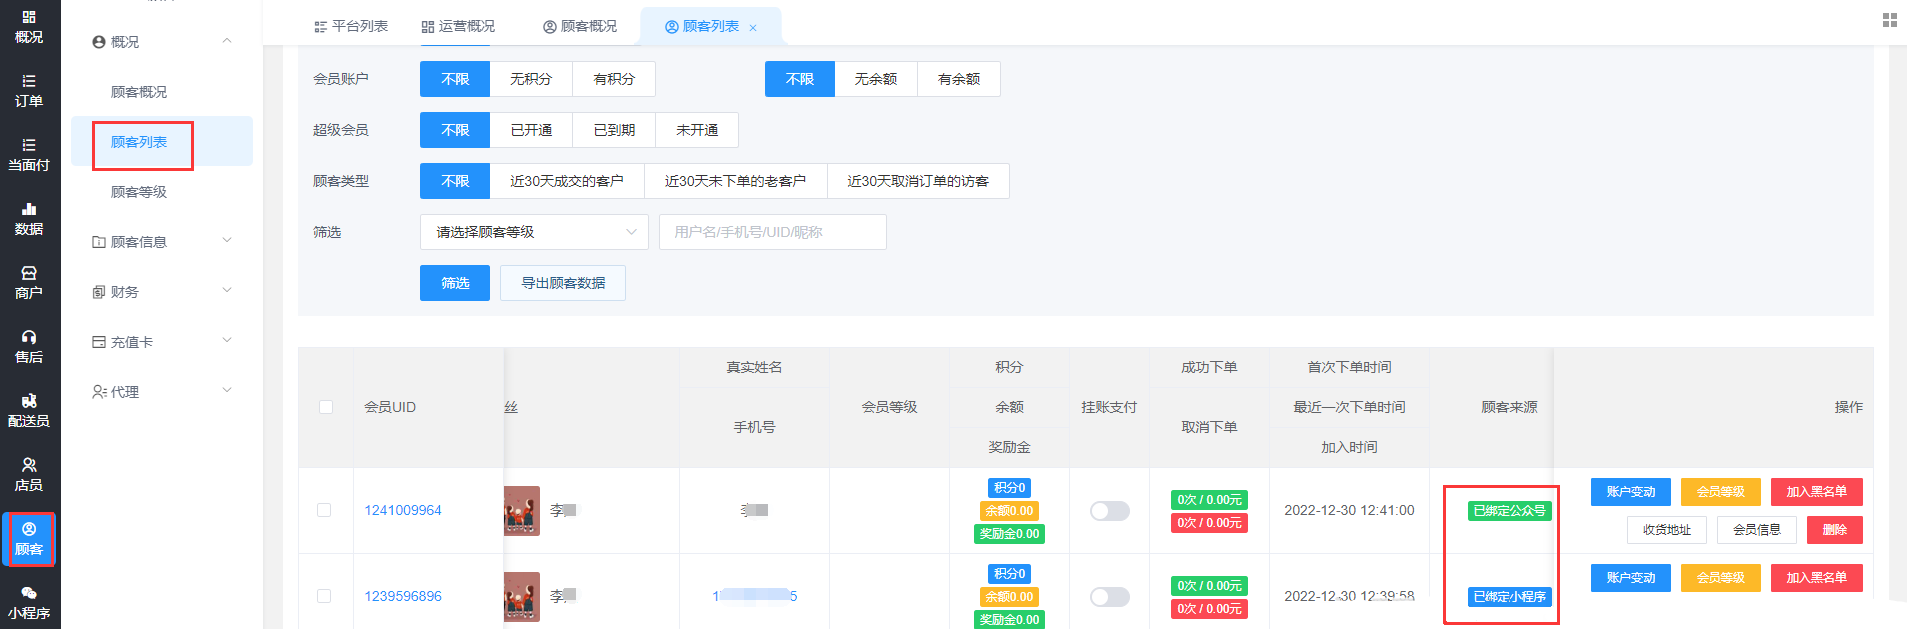The height and width of the screenshot is (629, 1907).
Task: Switch to the 运营概况 tab
Action: click(458, 26)
